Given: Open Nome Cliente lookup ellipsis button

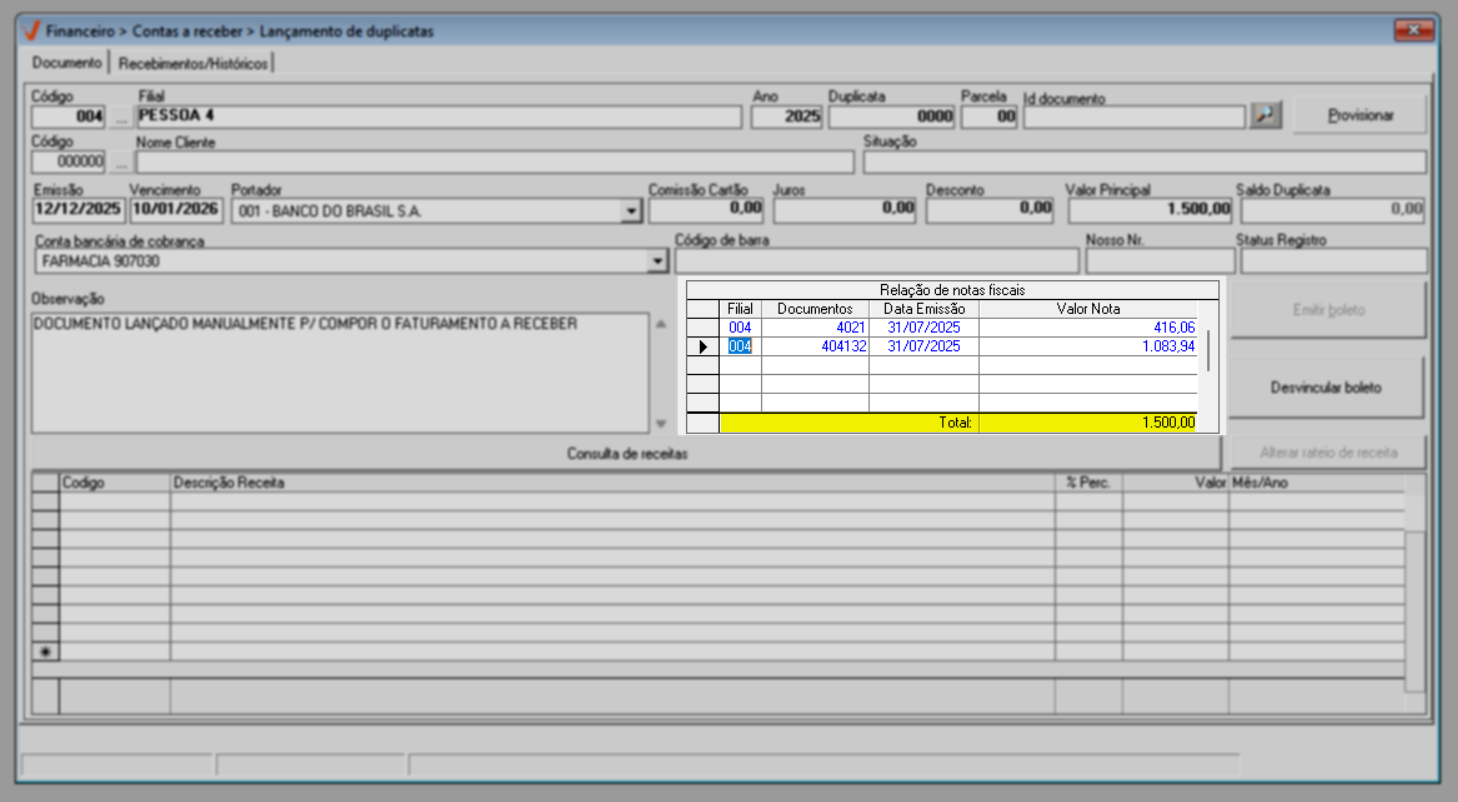Looking at the screenshot, I should click(121, 162).
